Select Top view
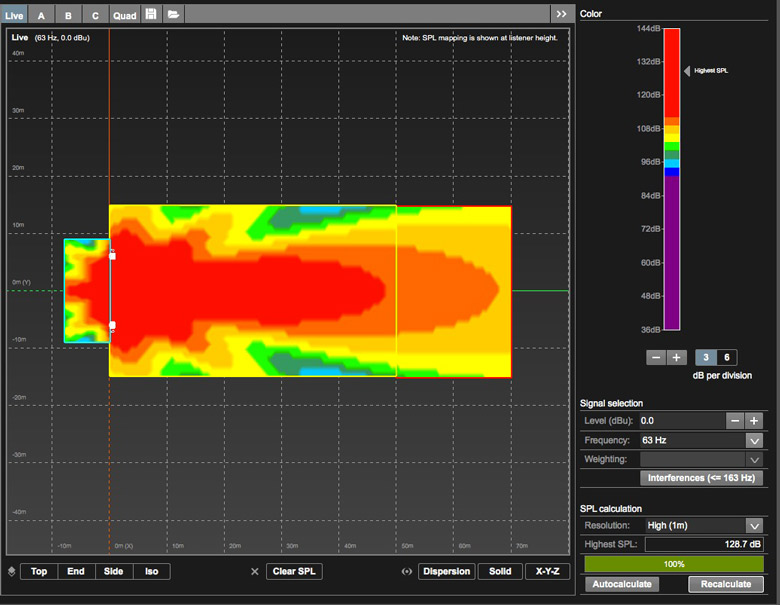 tap(39, 571)
